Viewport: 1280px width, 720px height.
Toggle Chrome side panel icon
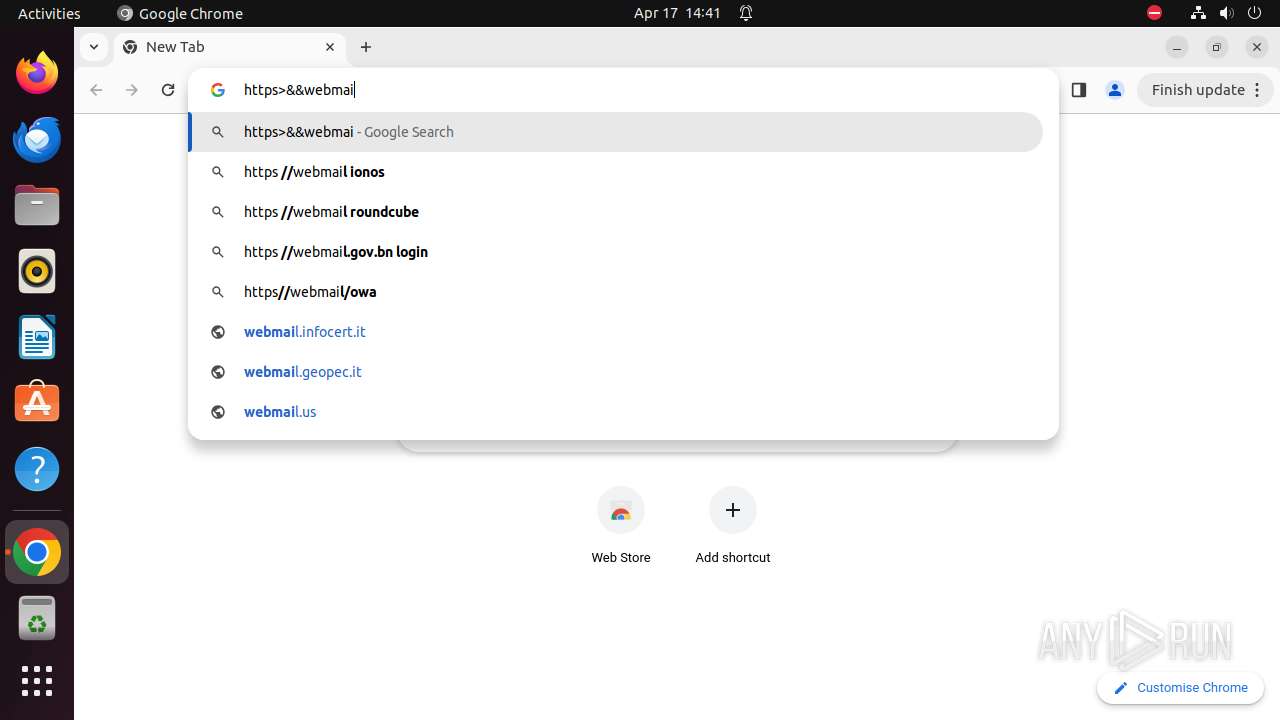pyautogui.click(x=1078, y=90)
